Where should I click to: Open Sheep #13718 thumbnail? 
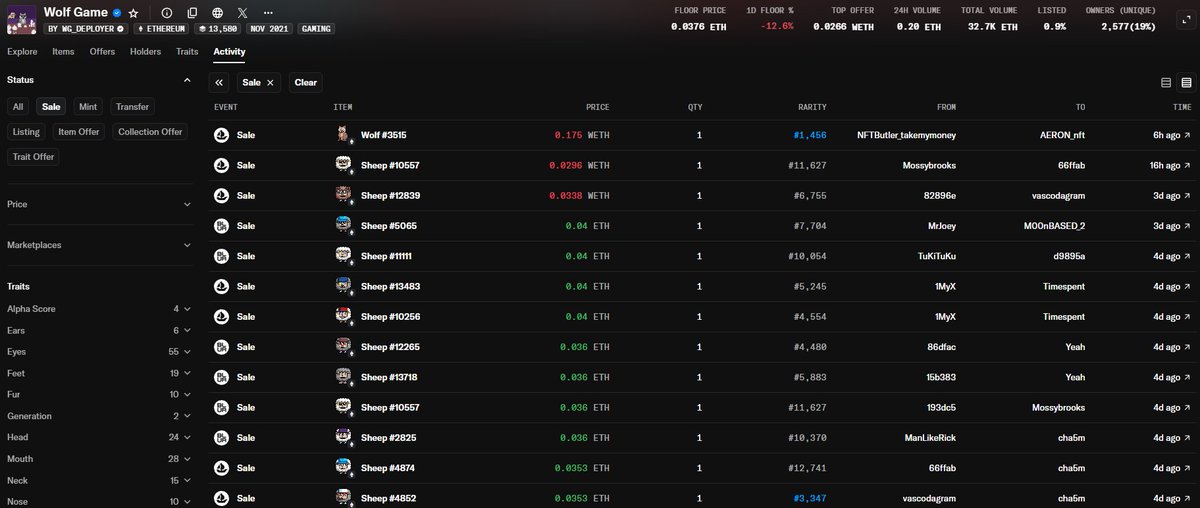tap(343, 376)
